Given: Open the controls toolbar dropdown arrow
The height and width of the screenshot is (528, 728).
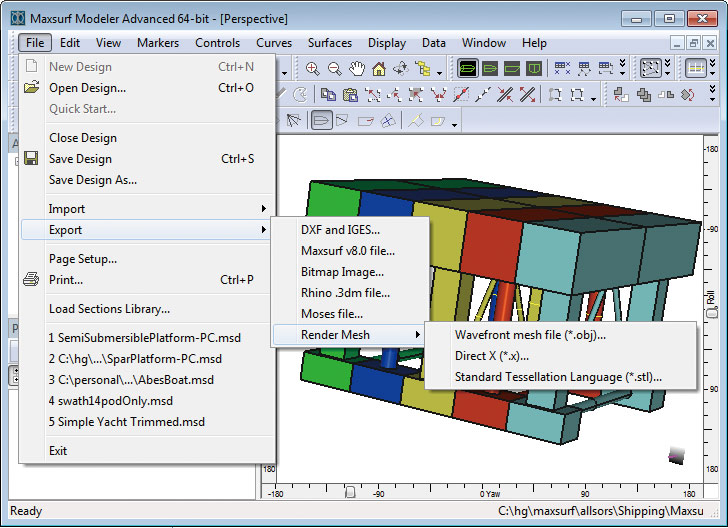Looking at the screenshot, I should 594,99.
